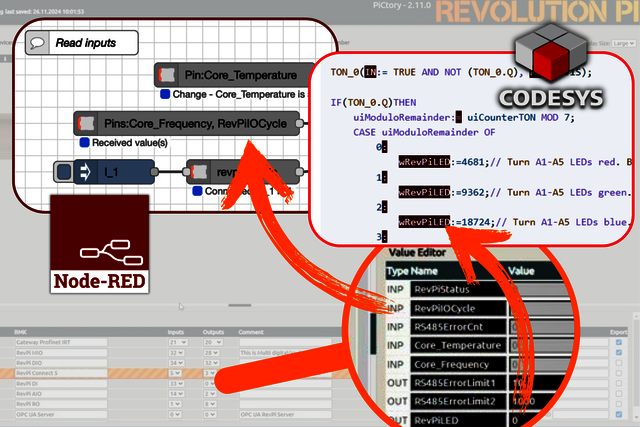
Task: Open Inputs dropdown for RevPi DI
Action: (x=178, y=384)
